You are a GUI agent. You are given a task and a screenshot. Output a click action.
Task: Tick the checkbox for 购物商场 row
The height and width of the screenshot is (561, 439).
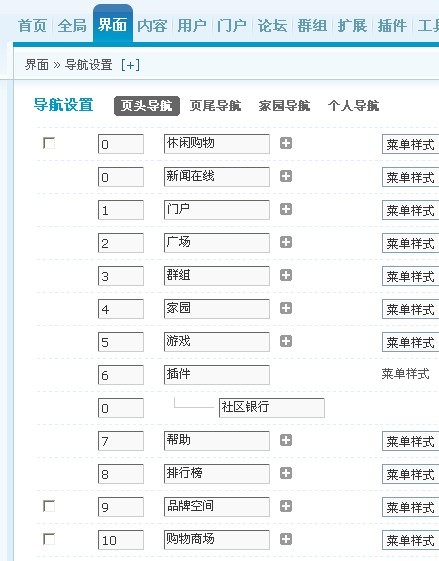coord(49,539)
